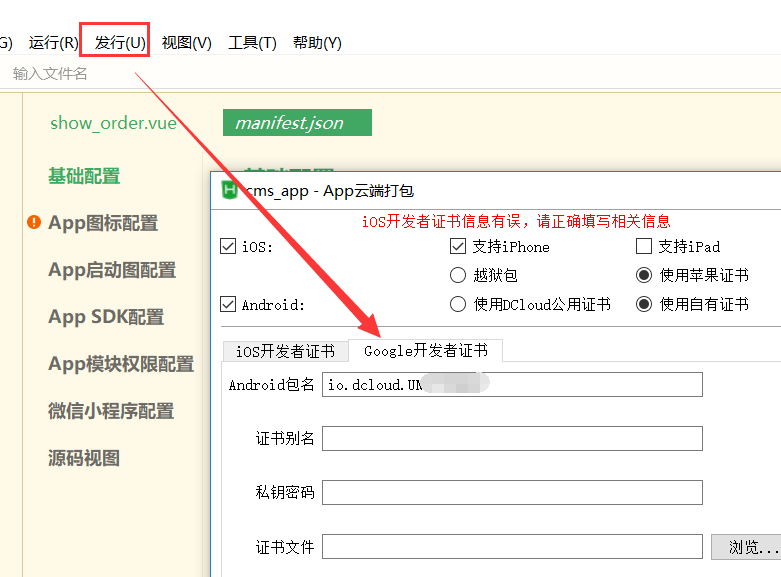Click the Android包名 input field
Image resolution: width=781 pixels, height=577 pixels.
512,384
